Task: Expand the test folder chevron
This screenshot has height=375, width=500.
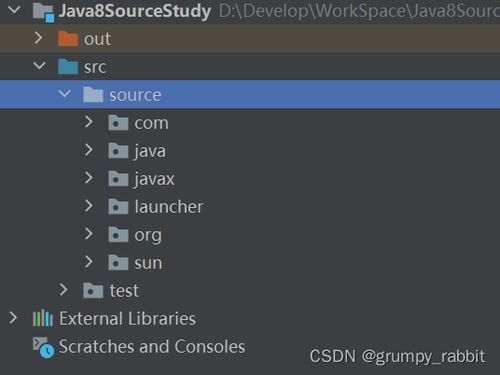Action: tap(63, 290)
